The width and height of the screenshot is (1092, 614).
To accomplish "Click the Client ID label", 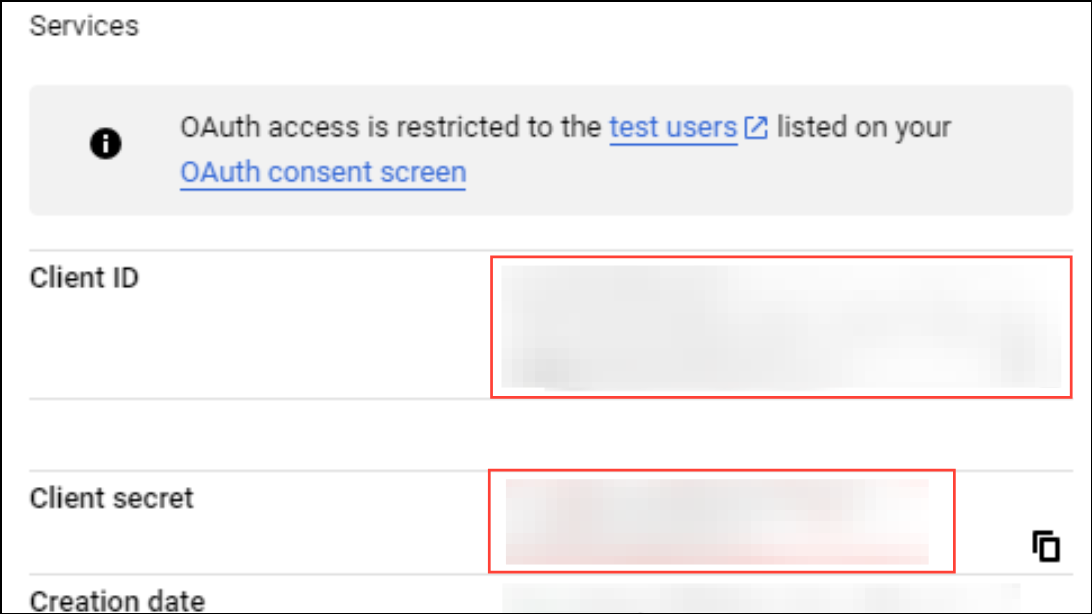I will coord(84,278).
